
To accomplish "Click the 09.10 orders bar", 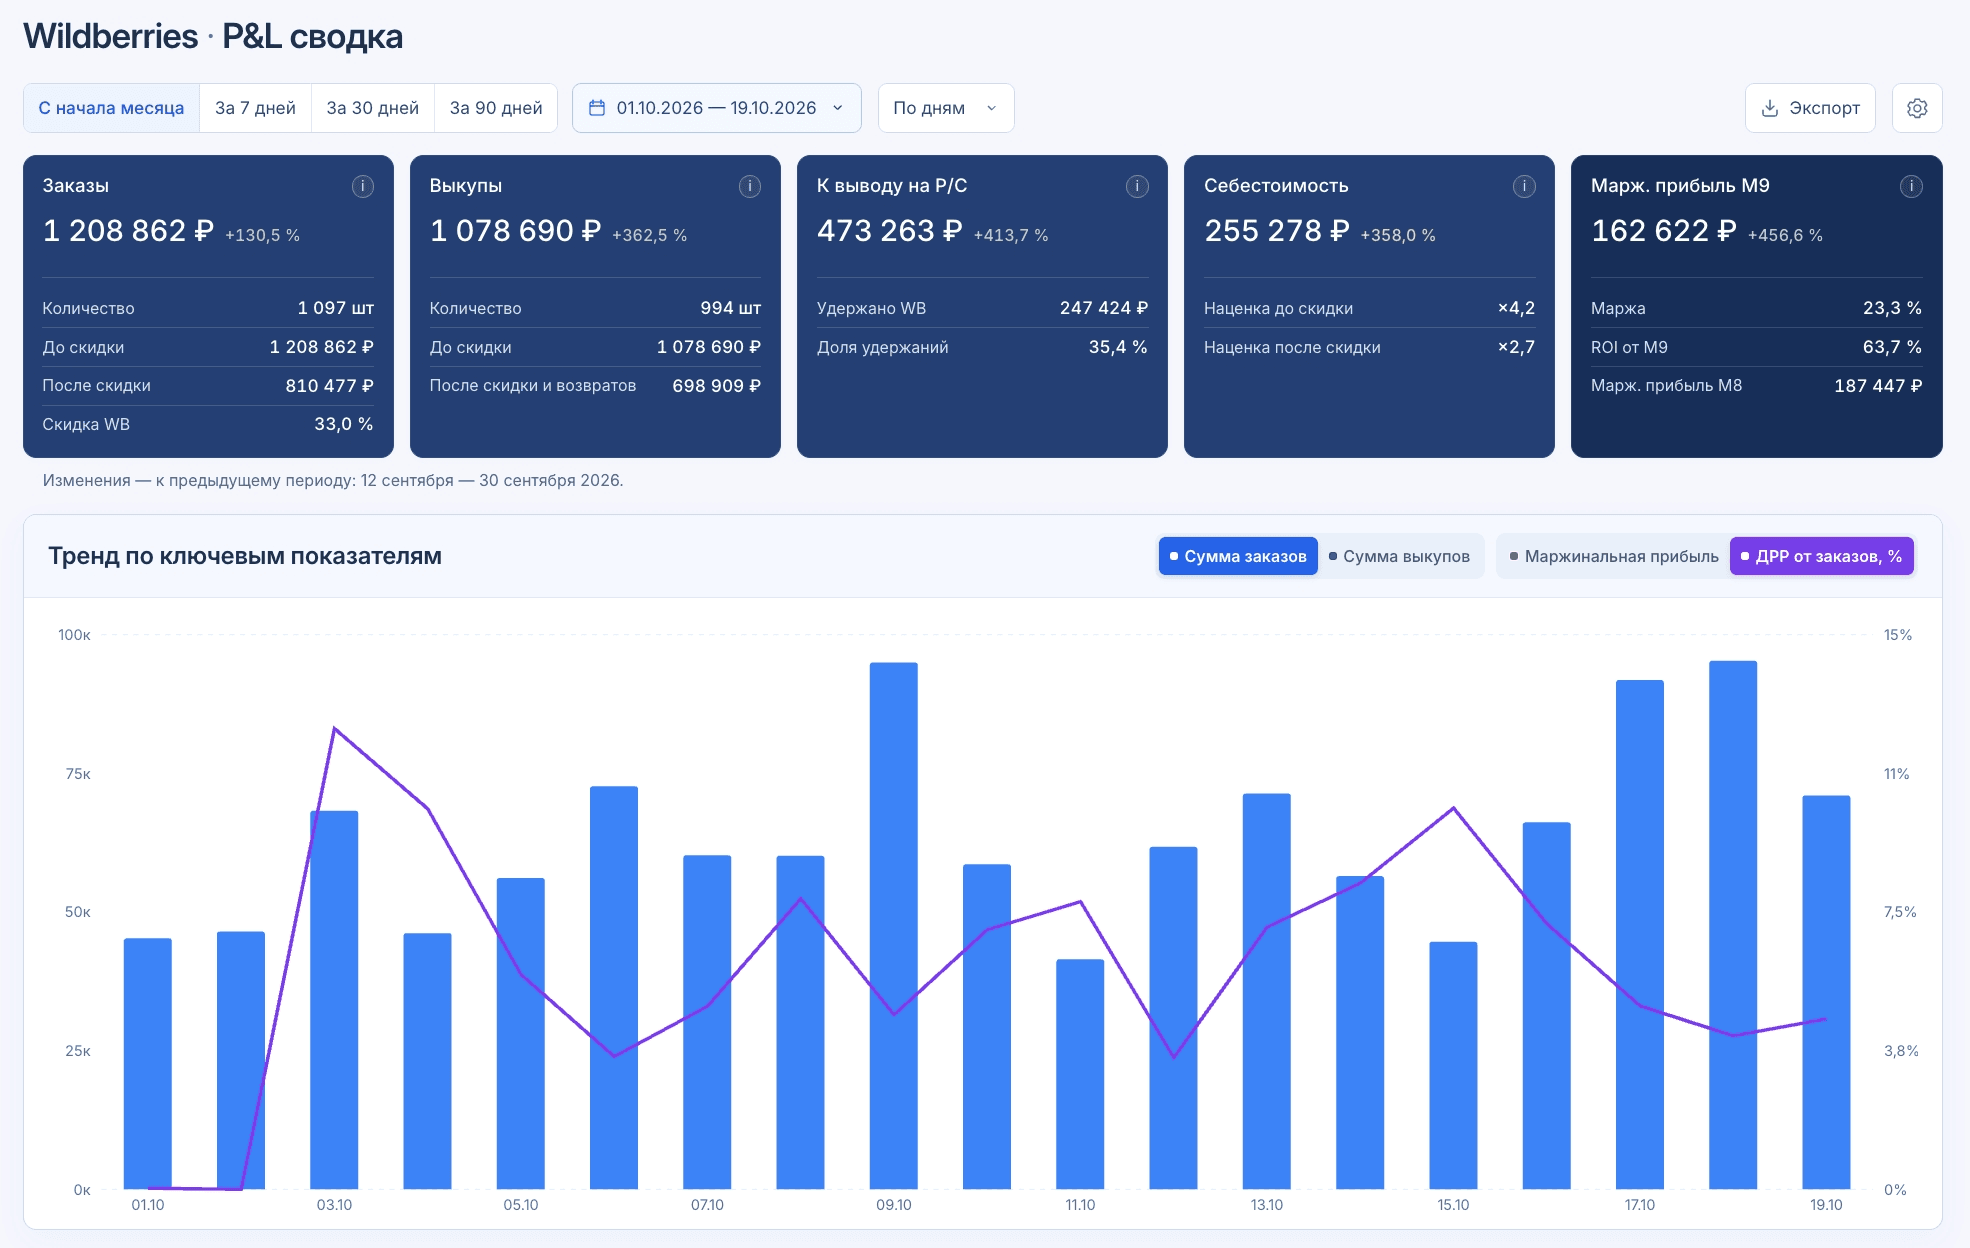I will pyautogui.click(x=894, y=925).
